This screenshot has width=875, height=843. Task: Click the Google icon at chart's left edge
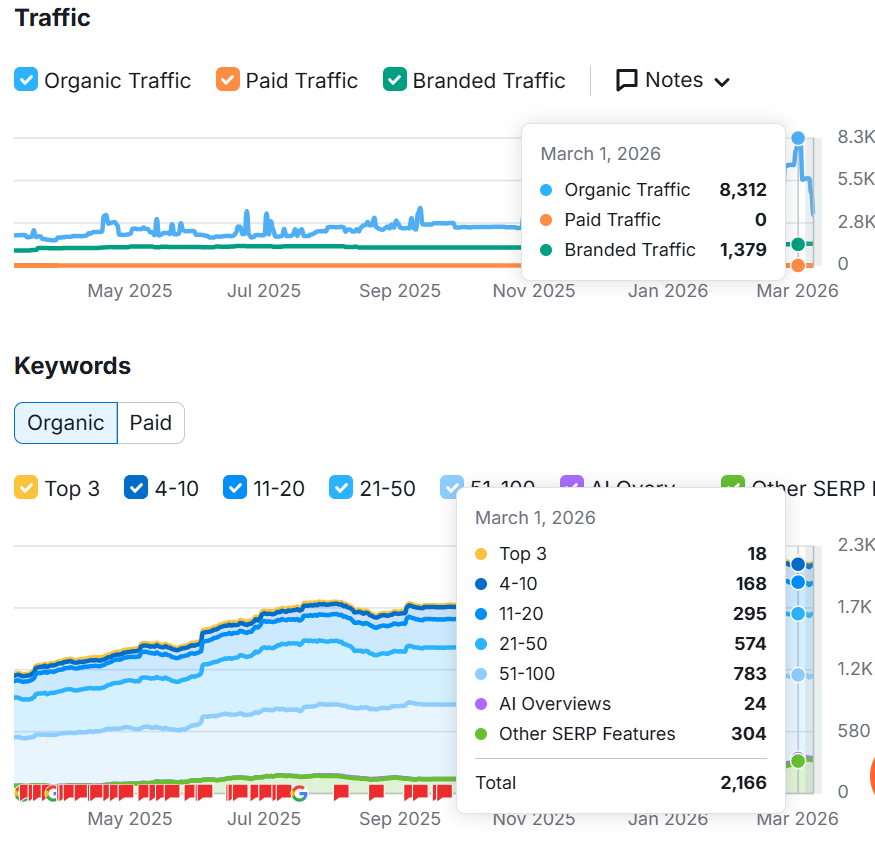pos(51,794)
